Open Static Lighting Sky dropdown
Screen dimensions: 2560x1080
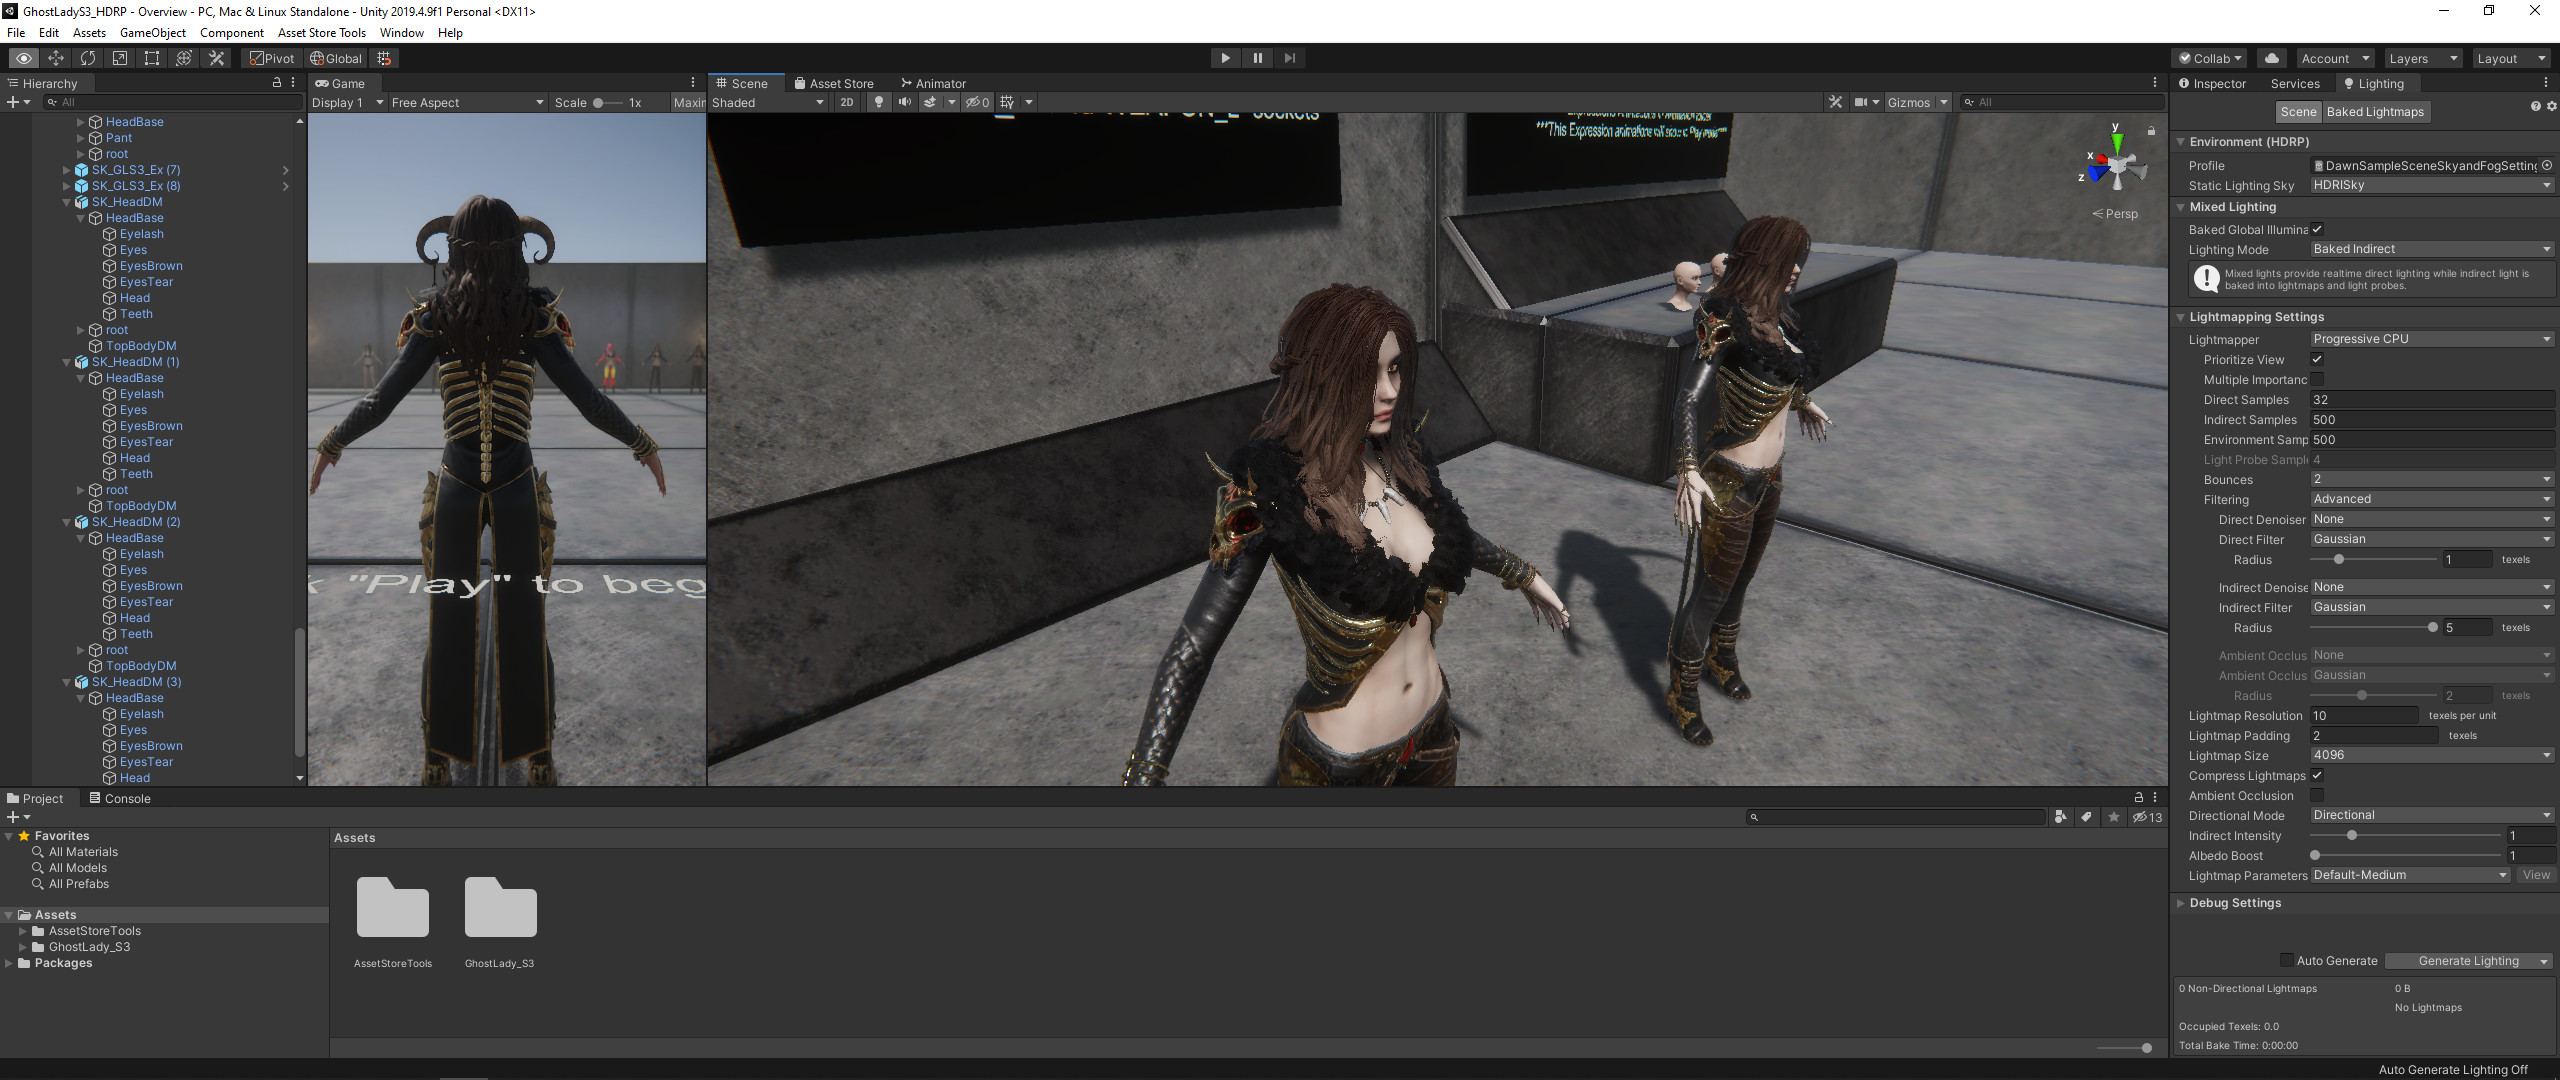2432,185
